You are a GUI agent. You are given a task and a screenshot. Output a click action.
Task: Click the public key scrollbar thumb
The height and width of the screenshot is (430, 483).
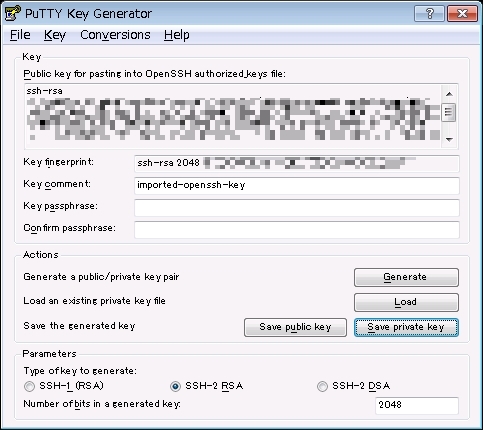[x=449, y=113]
